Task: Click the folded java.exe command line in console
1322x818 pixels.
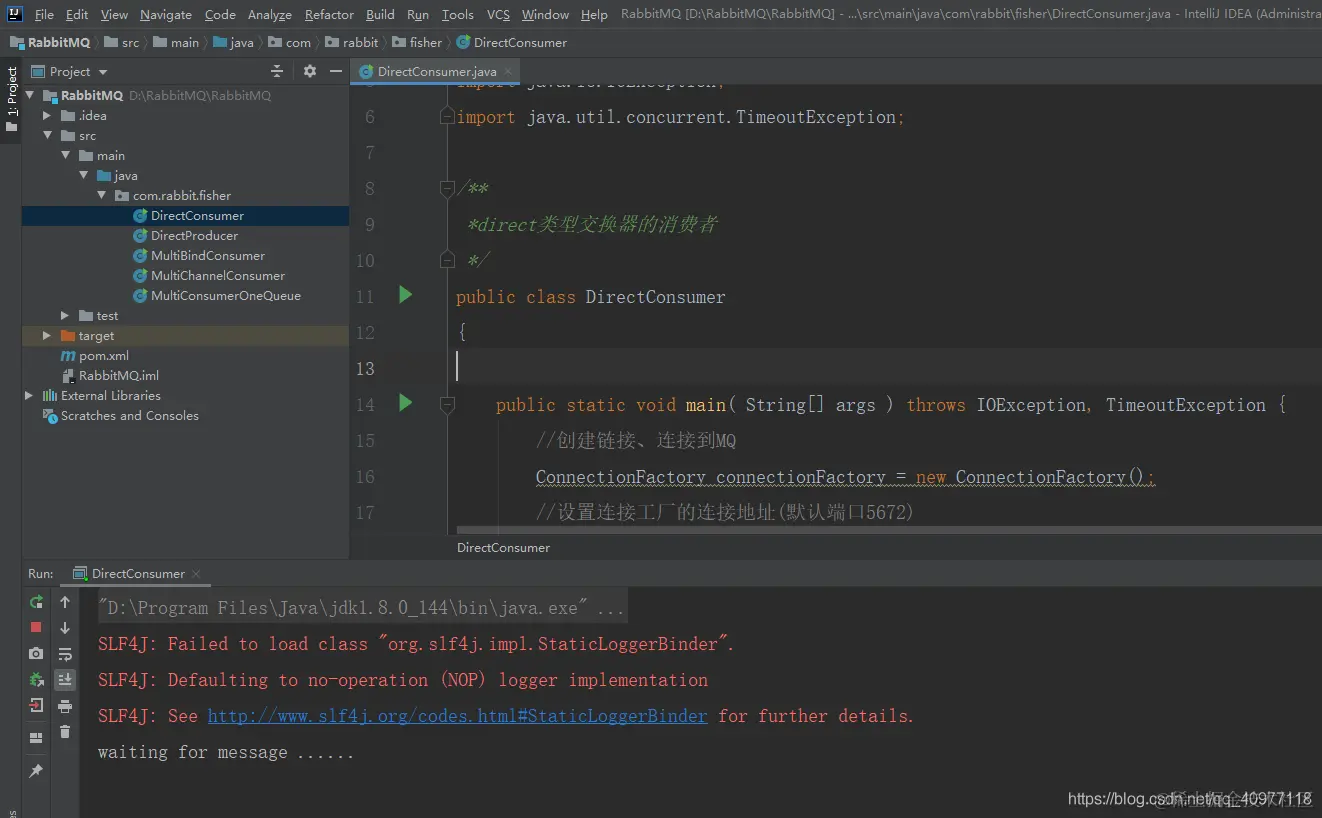Action: pos(361,608)
